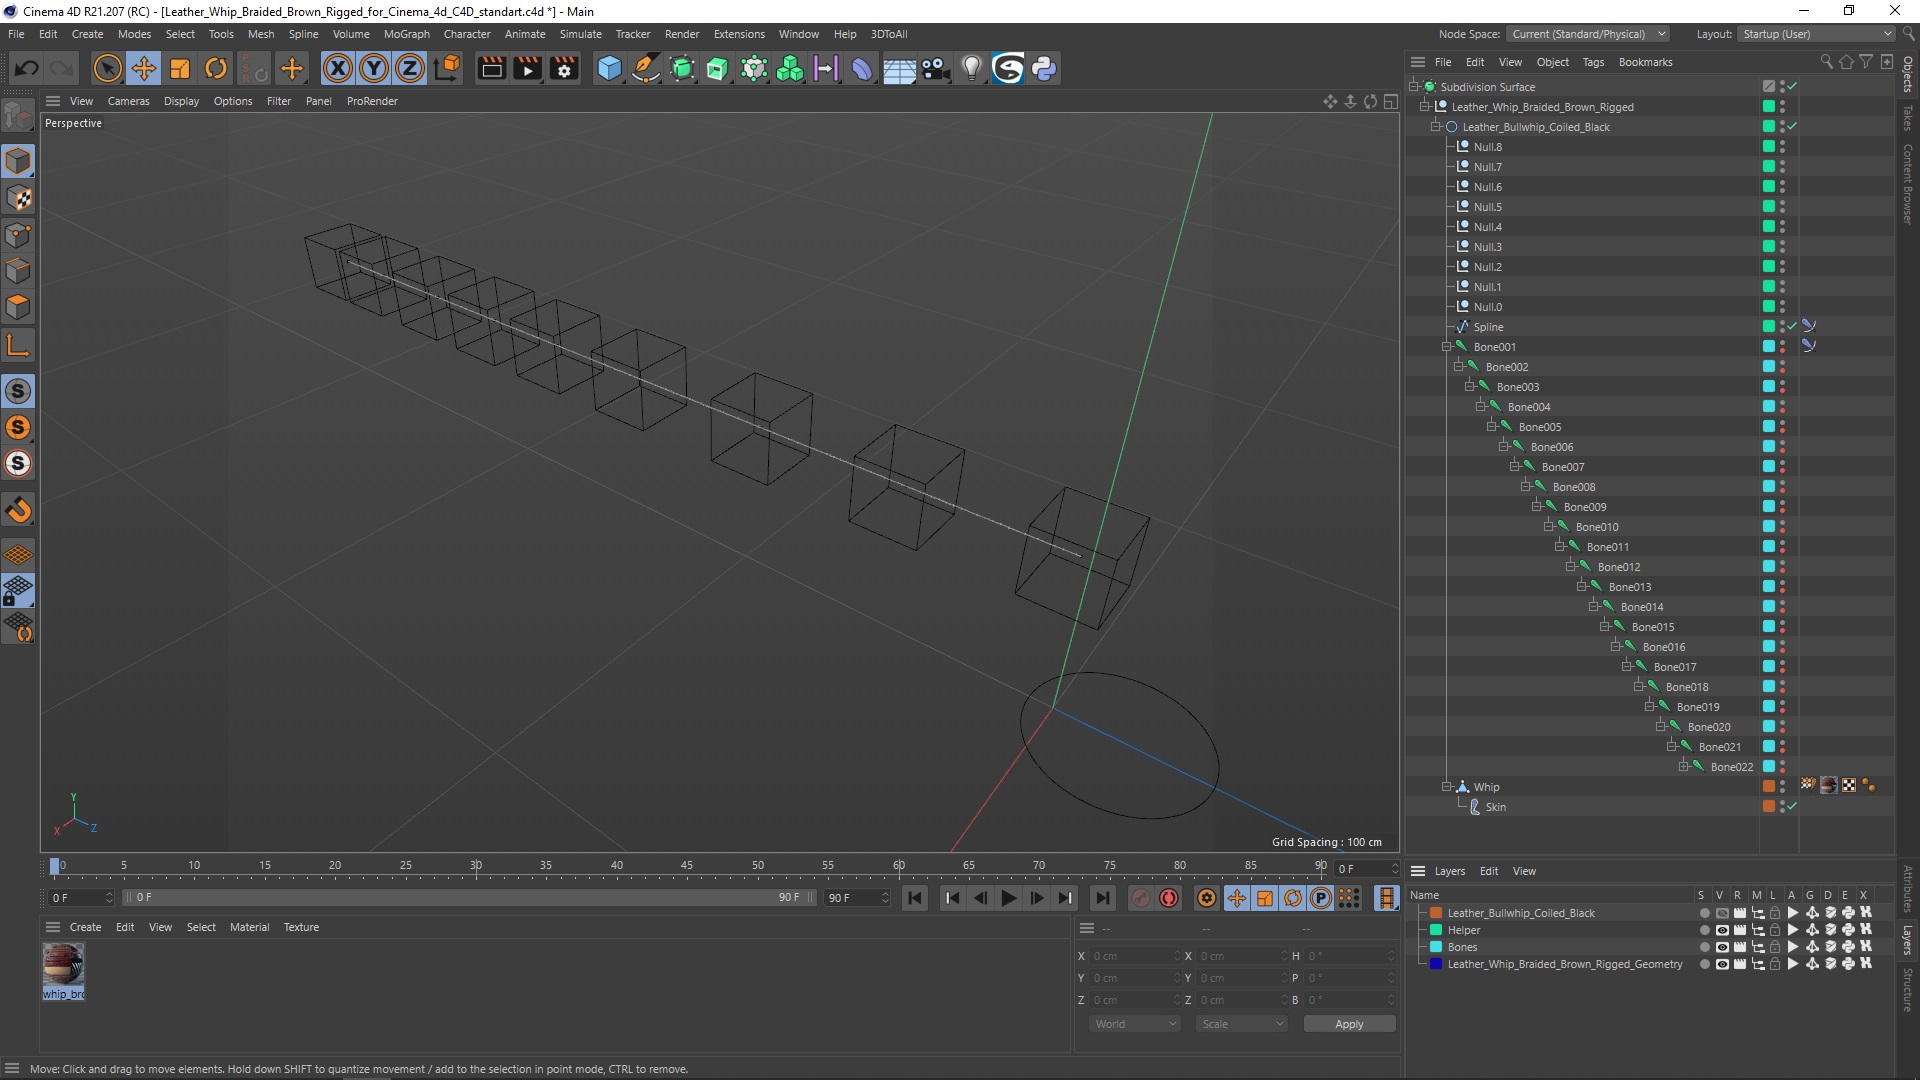Select the Live Selection tool
Viewport: 1920px width, 1080px height.
coord(107,68)
